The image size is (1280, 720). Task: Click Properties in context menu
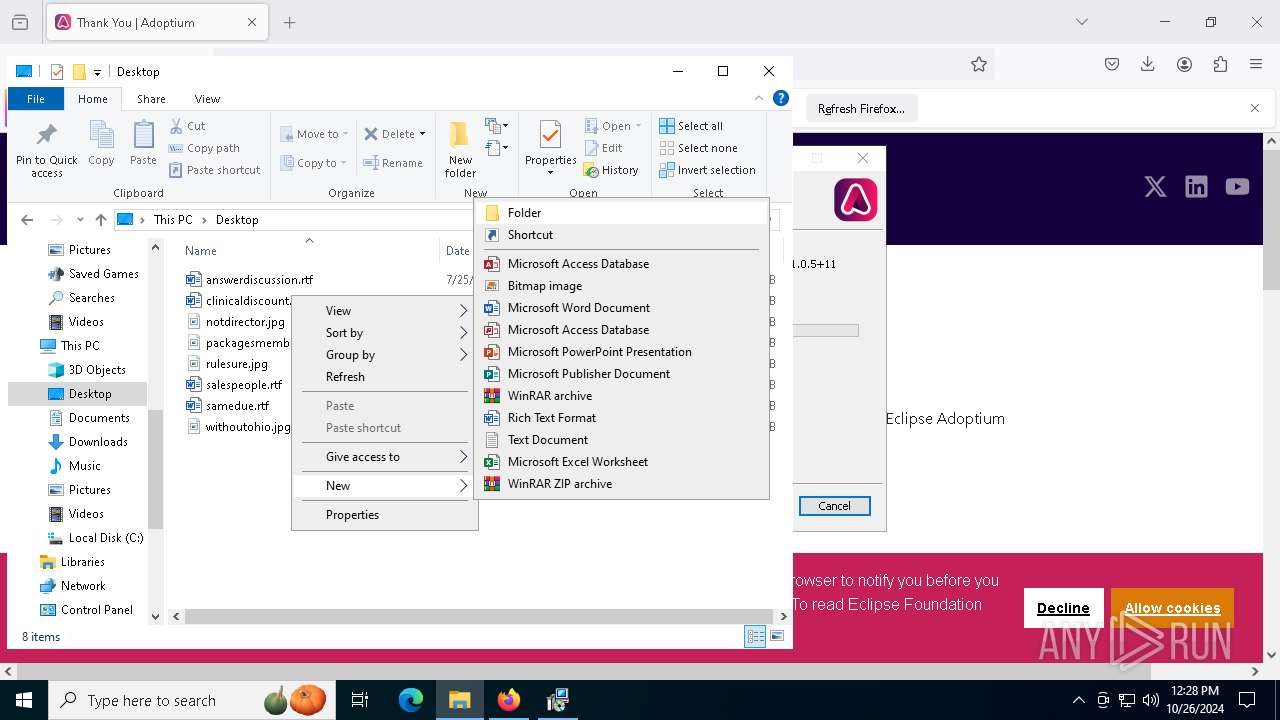[385, 515]
